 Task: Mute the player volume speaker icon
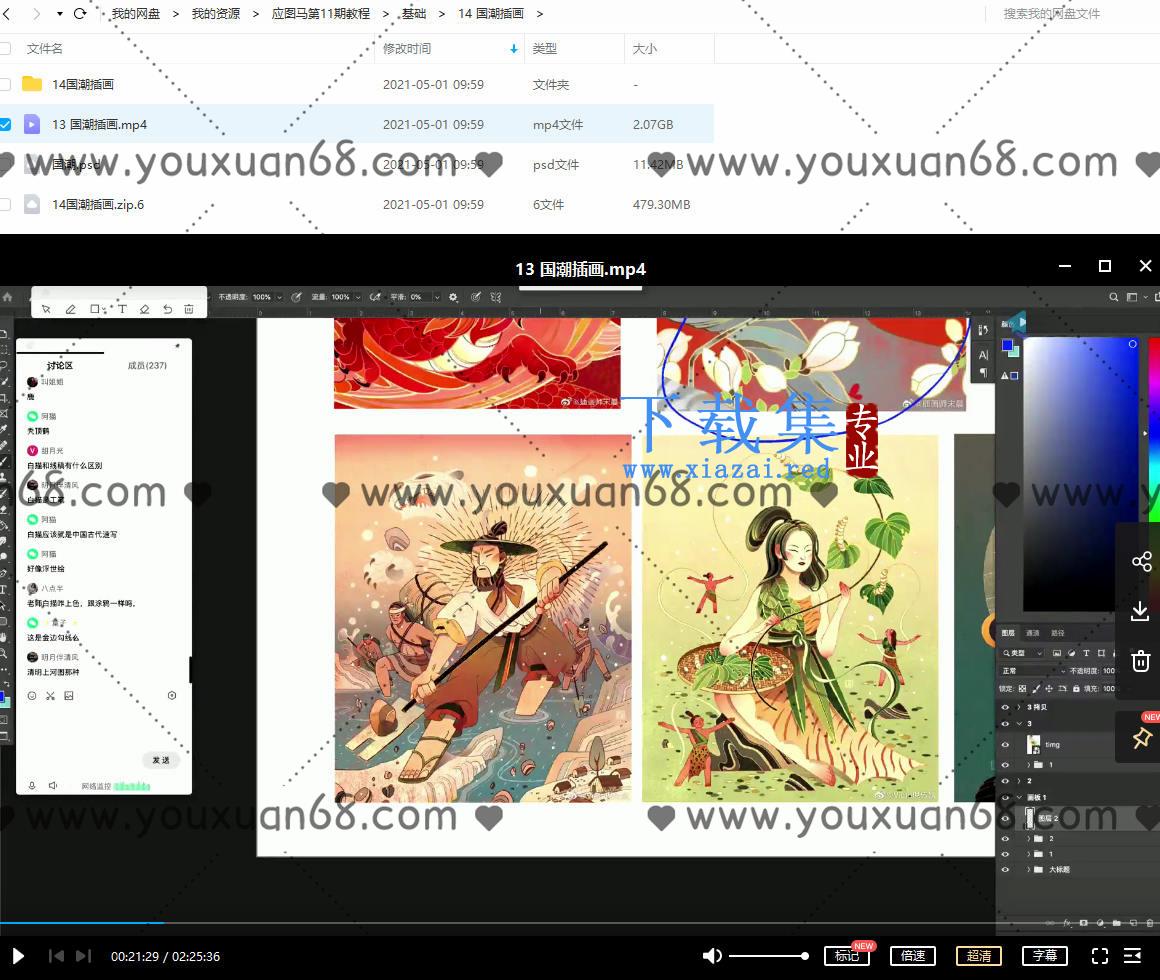click(712, 956)
